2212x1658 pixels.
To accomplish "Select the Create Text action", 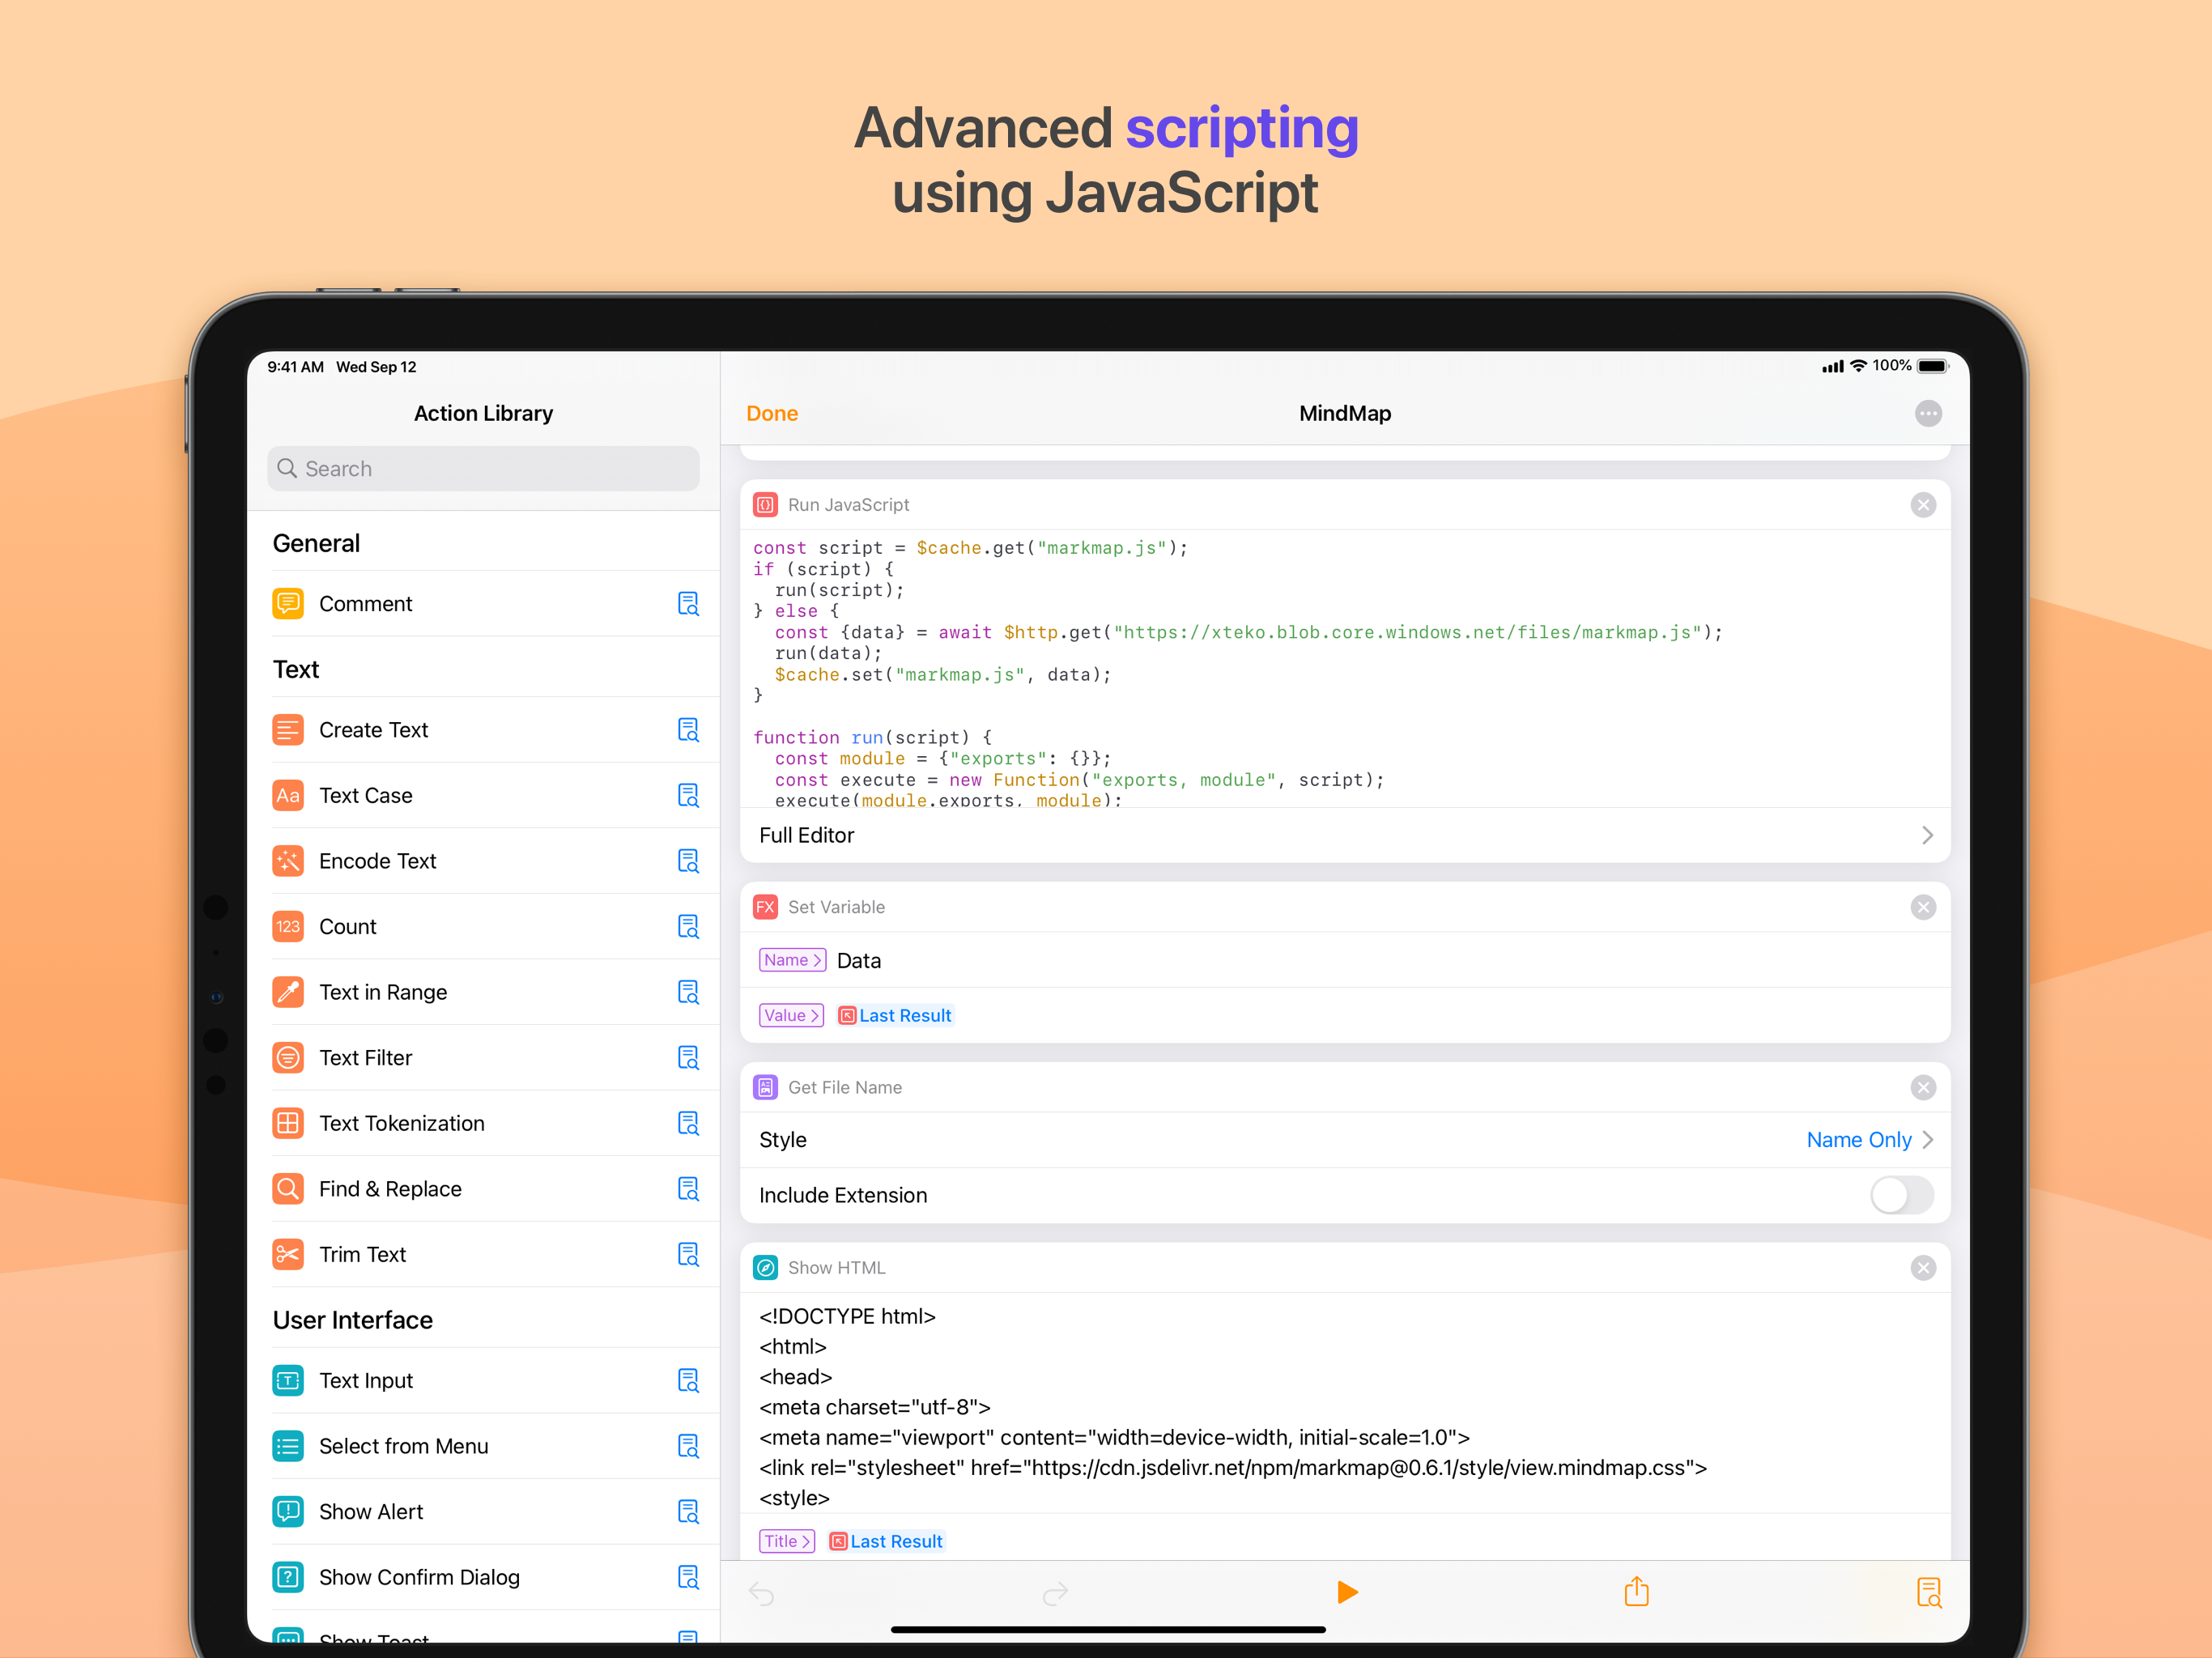I will (x=373, y=730).
